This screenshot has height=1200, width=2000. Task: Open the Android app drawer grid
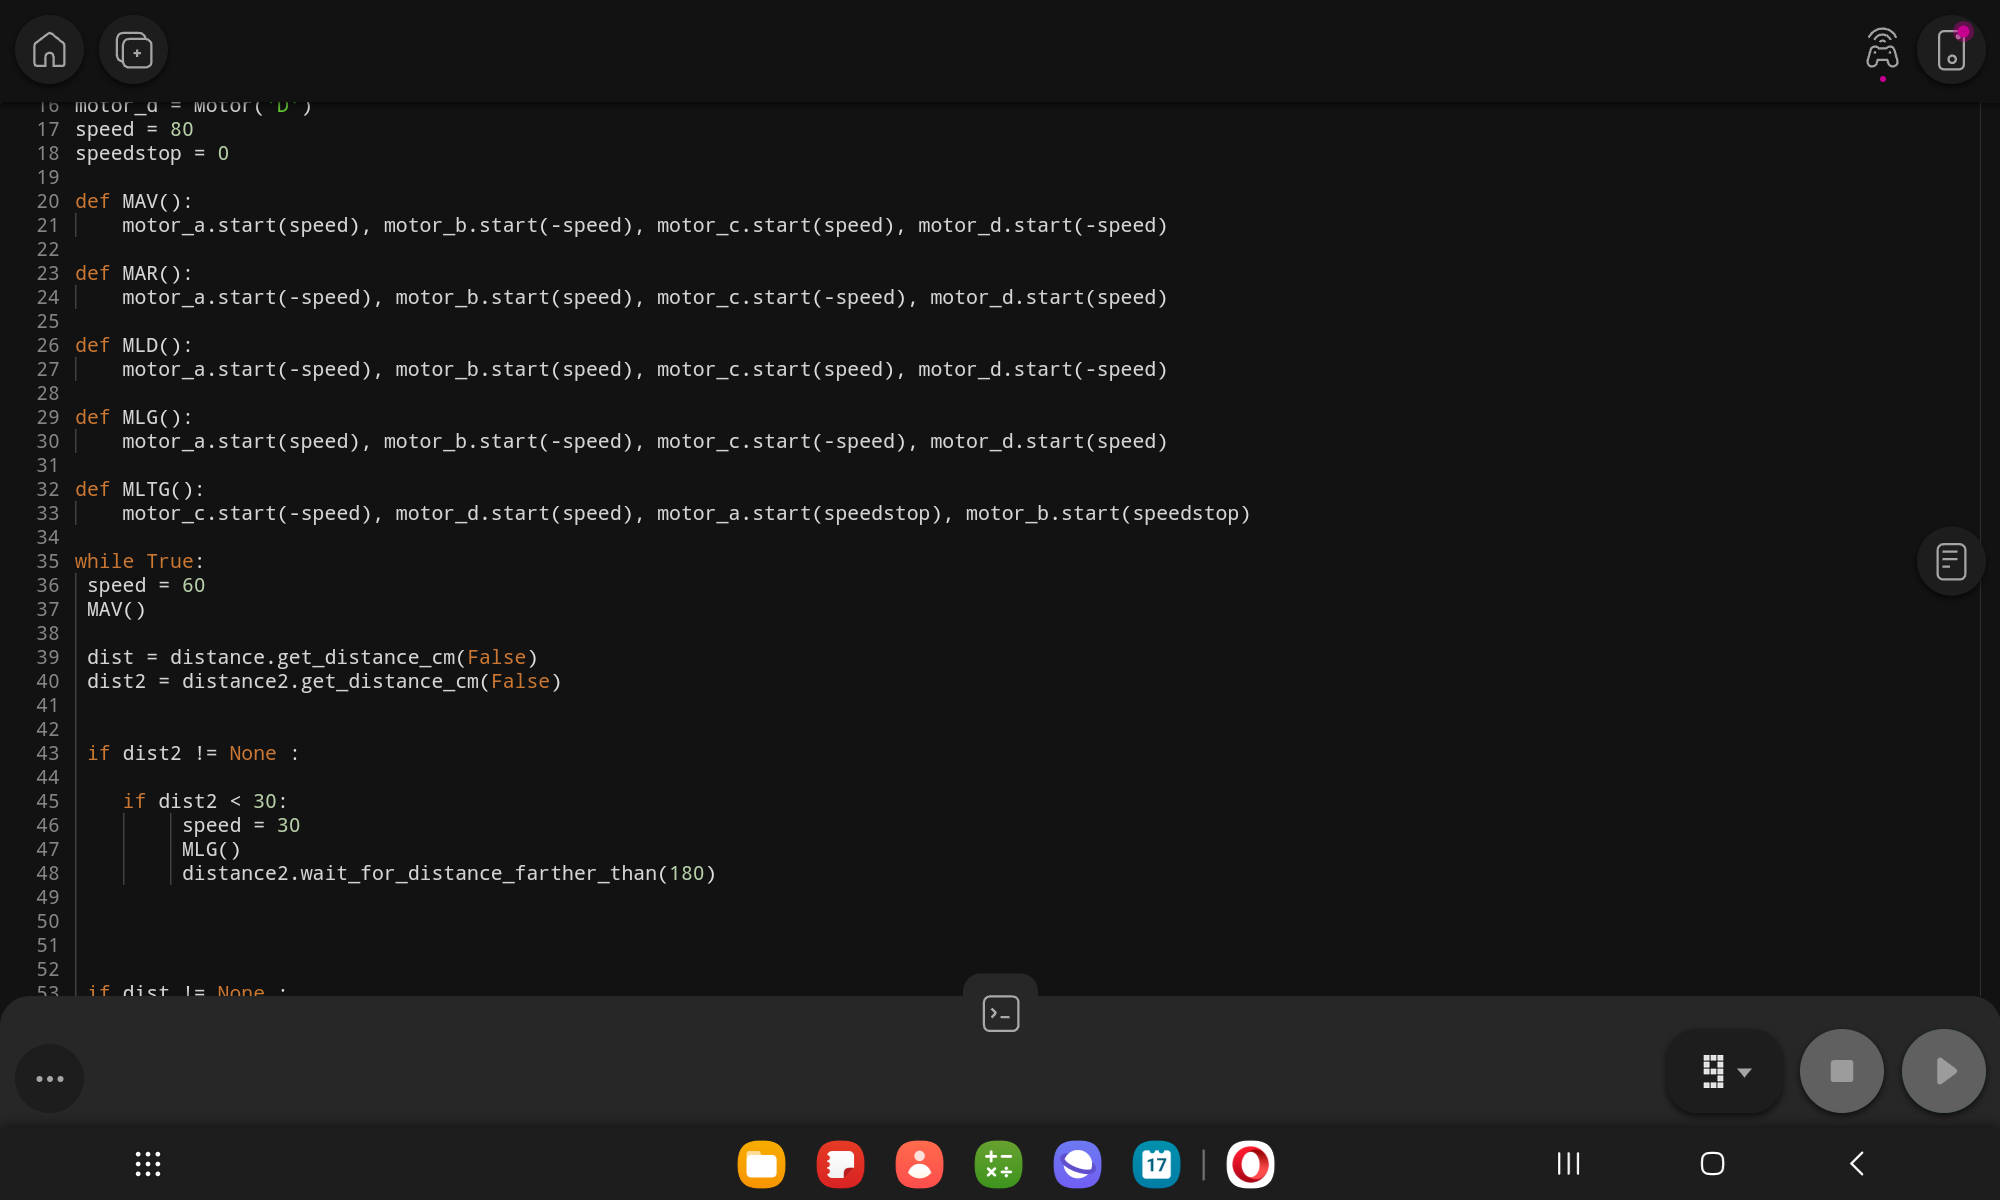[148, 1163]
